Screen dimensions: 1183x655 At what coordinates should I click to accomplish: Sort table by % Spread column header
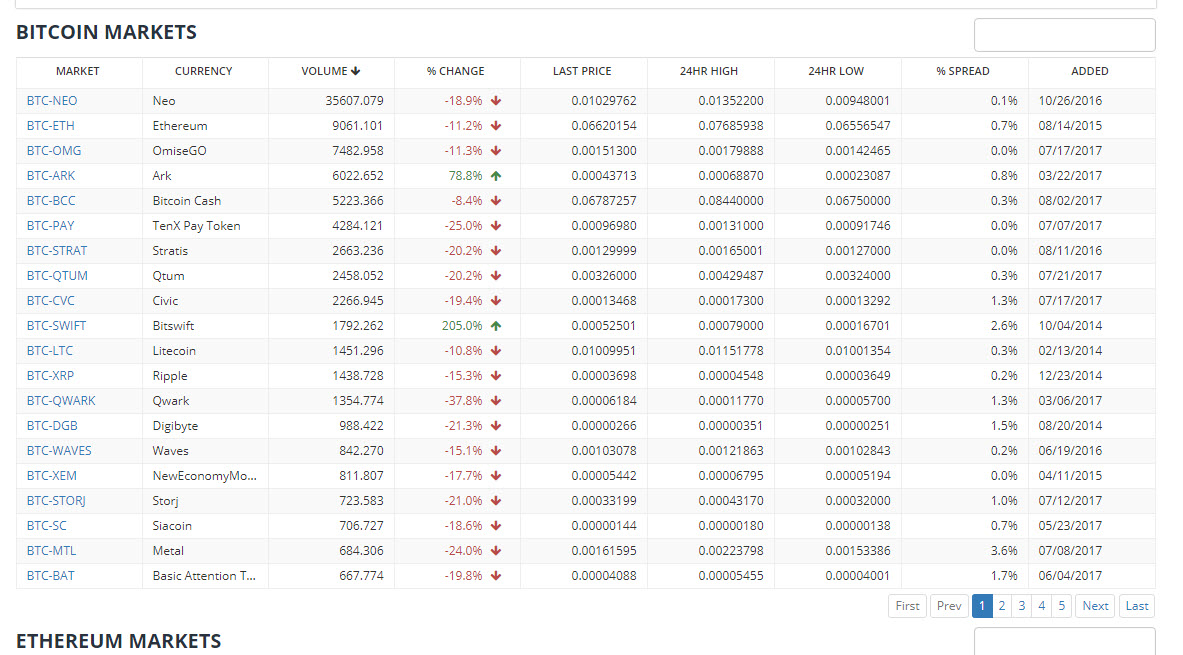click(x=963, y=71)
